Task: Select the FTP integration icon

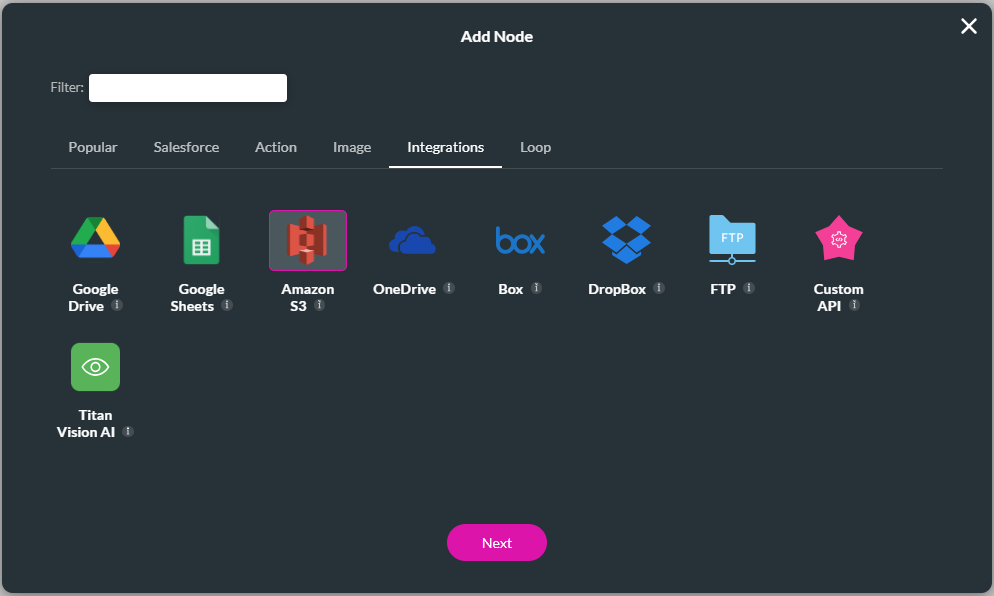Action: pyautogui.click(x=731, y=239)
